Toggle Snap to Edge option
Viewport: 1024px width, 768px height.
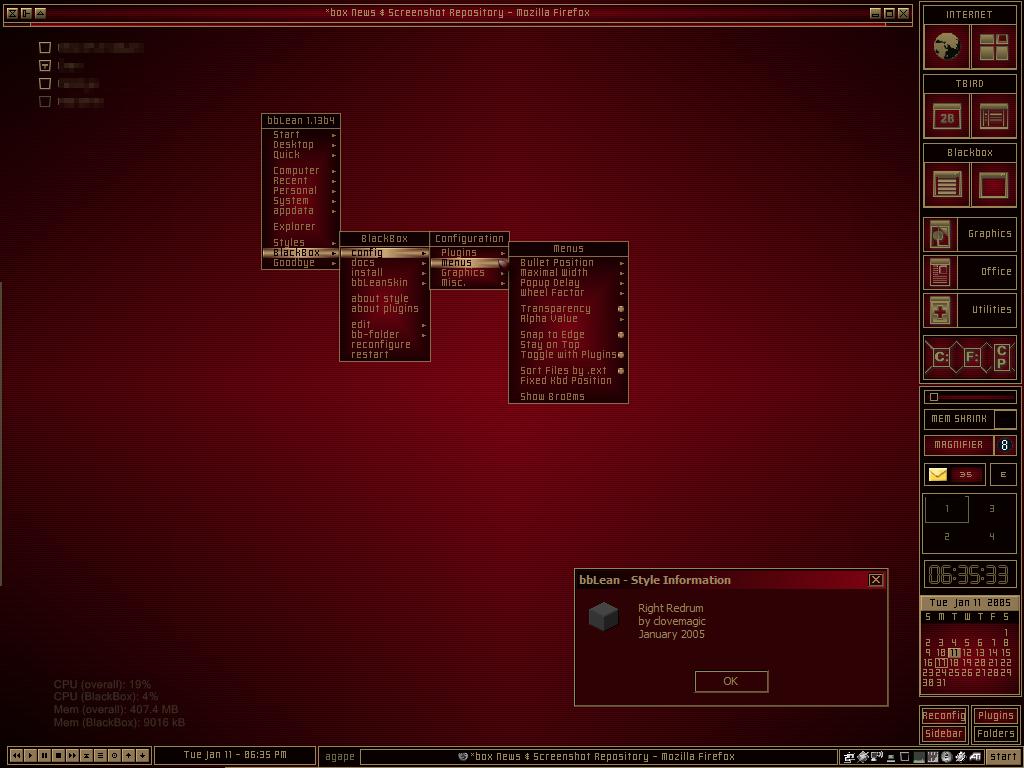pos(568,334)
